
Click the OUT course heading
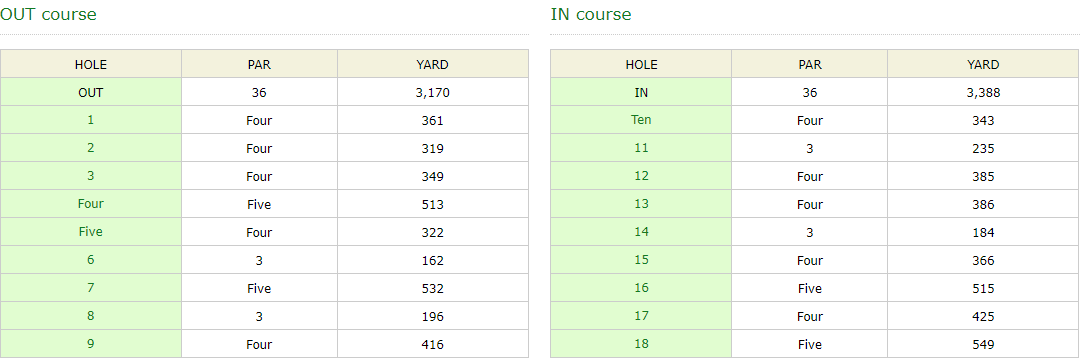[x=48, y=14]
